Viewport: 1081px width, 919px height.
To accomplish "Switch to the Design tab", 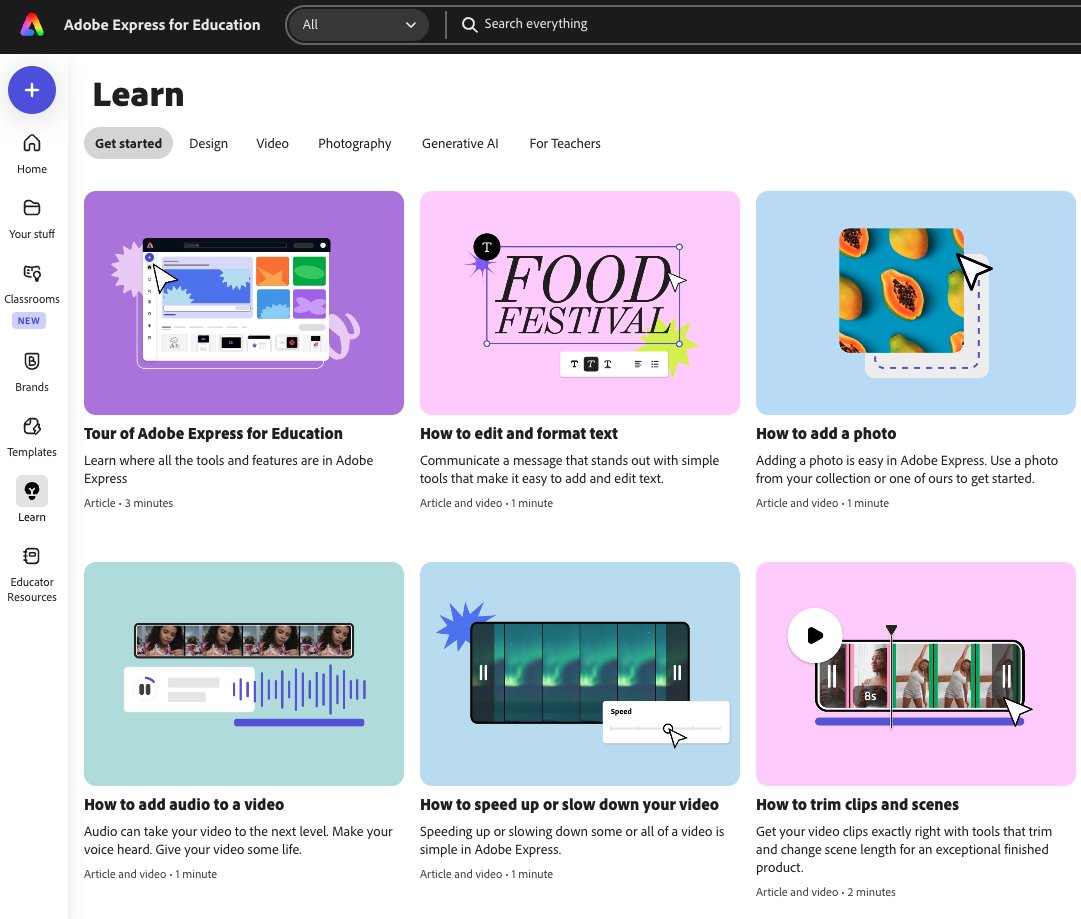I will (208, 143).
